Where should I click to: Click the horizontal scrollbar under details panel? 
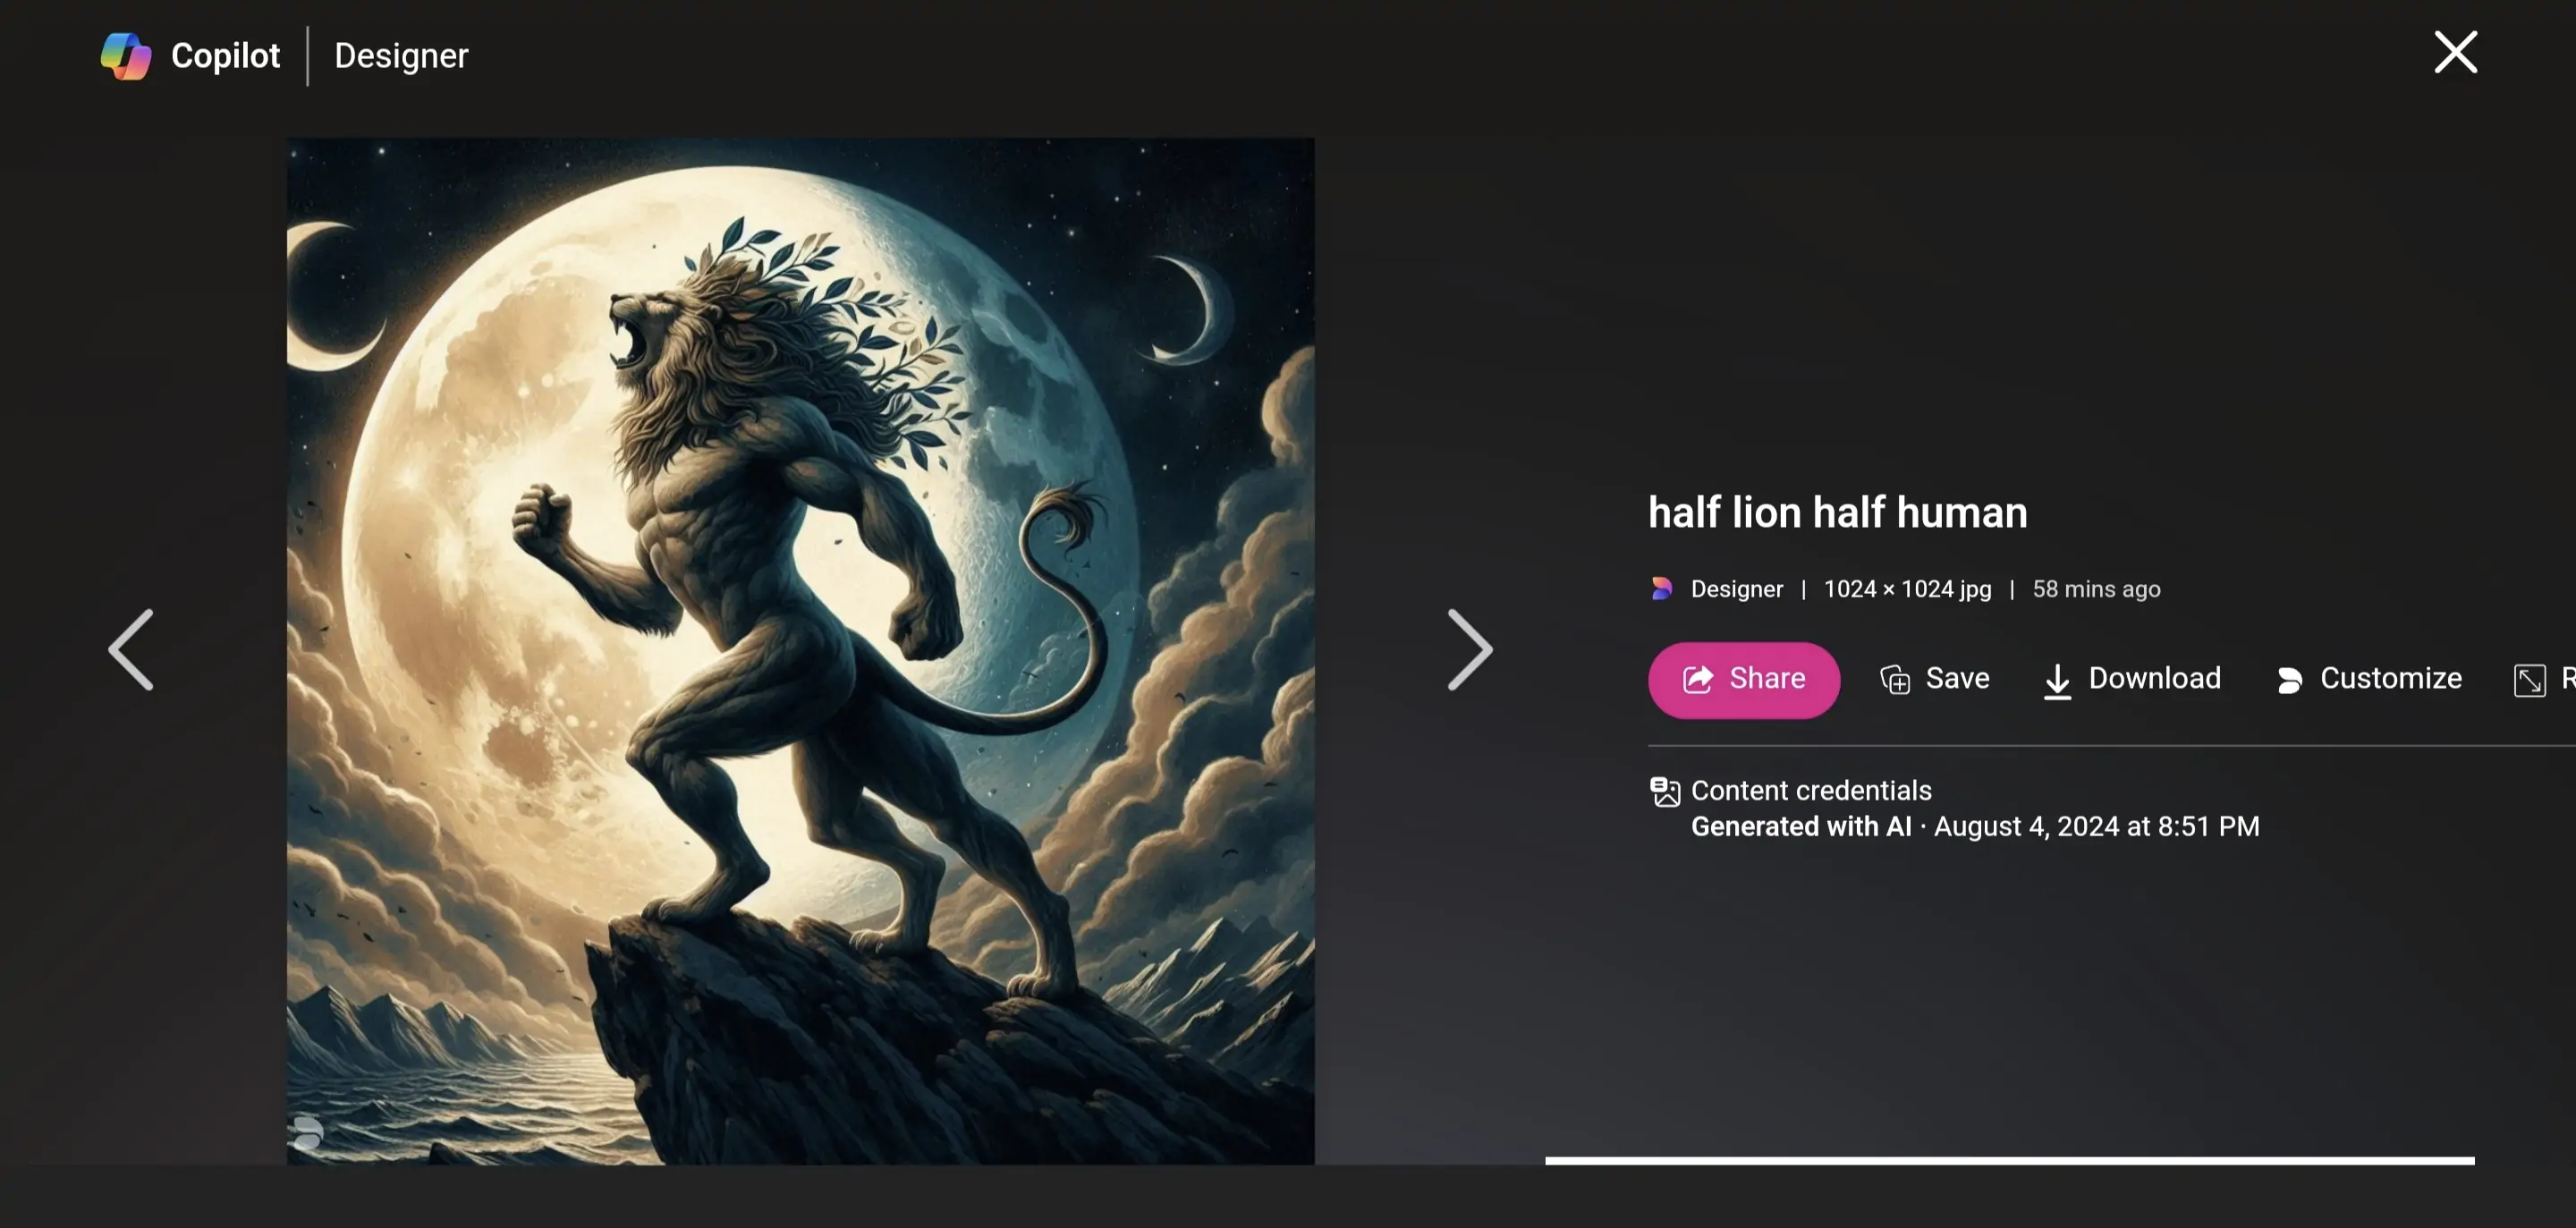point(2009,1161)
